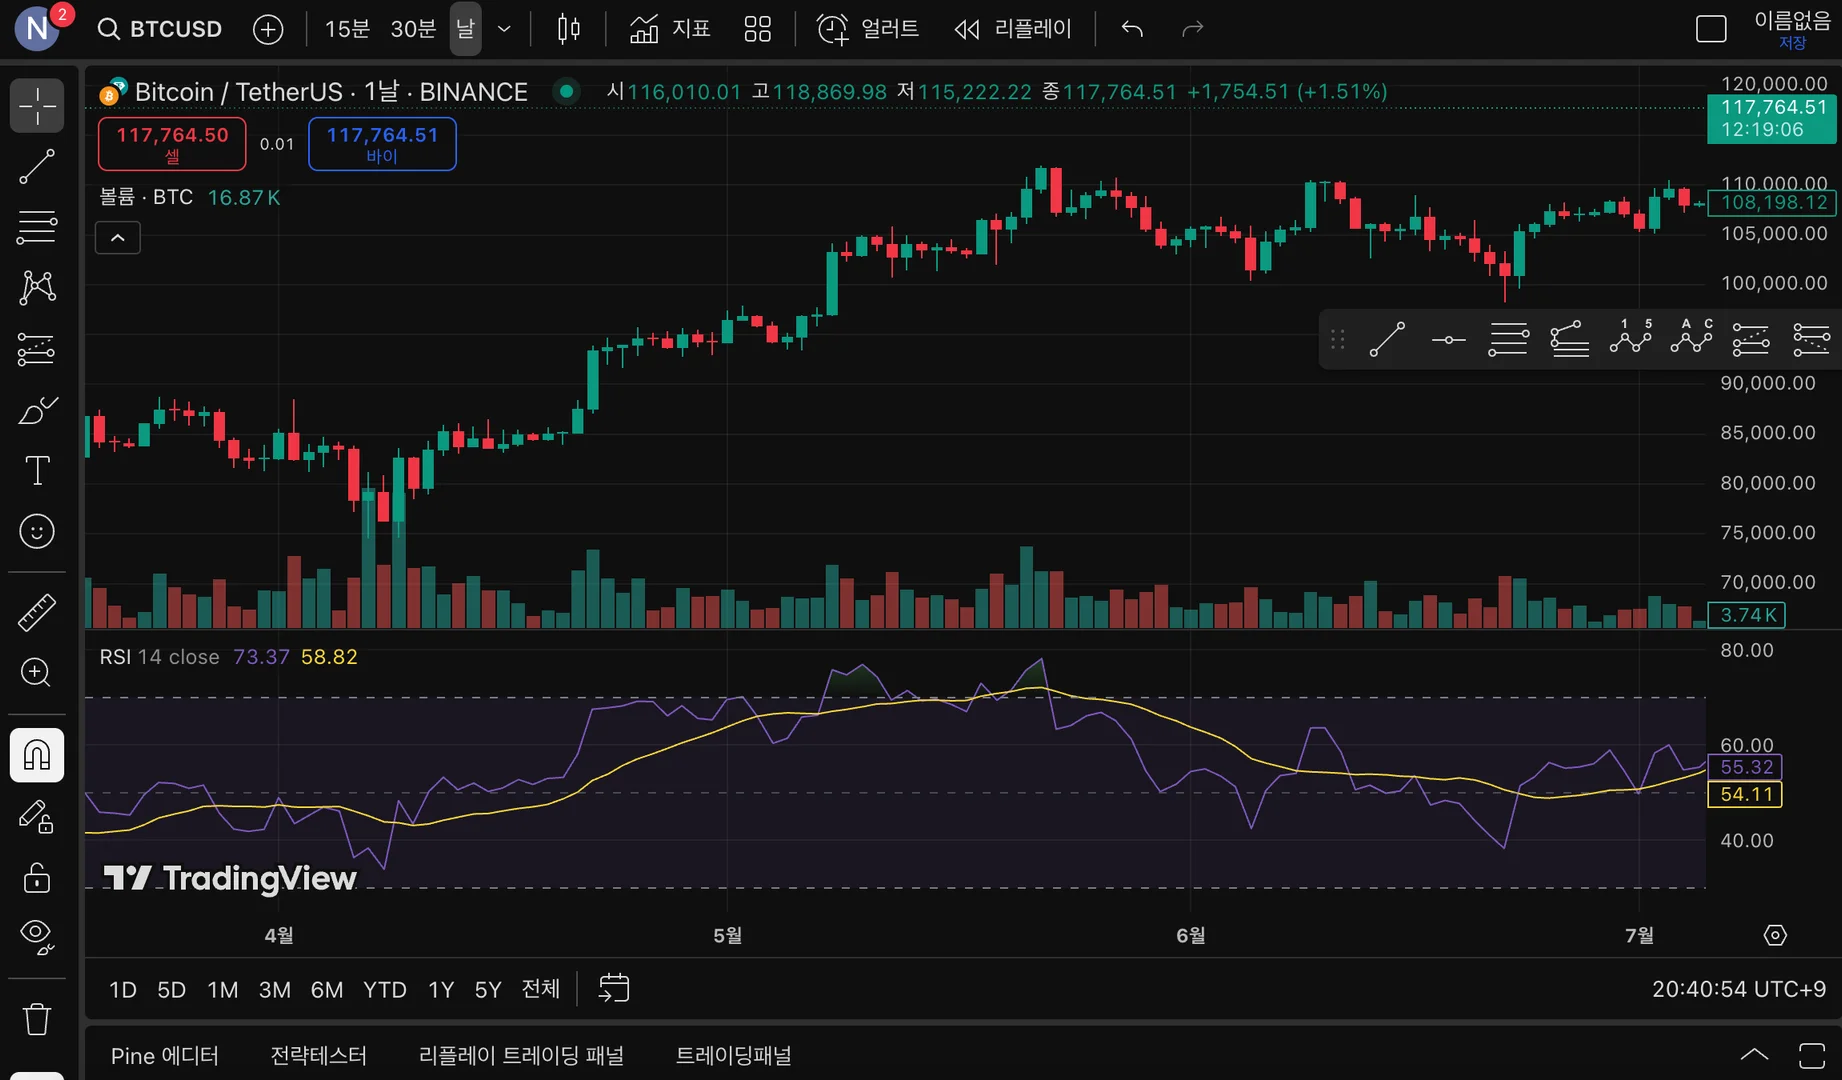
Task: Open the Pine 에디터 tab
Action: coord(164,1056)
